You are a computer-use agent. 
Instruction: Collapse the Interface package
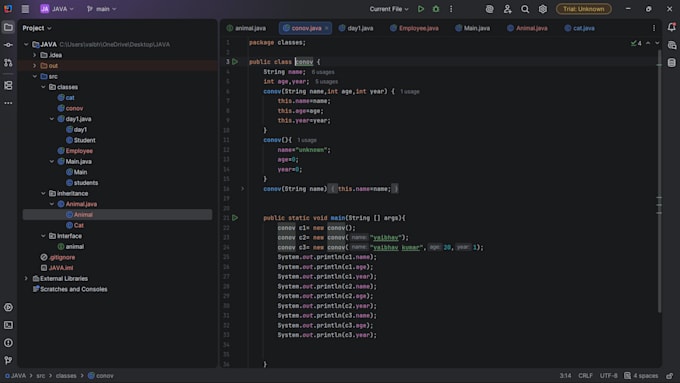click(x=43, y=236)
